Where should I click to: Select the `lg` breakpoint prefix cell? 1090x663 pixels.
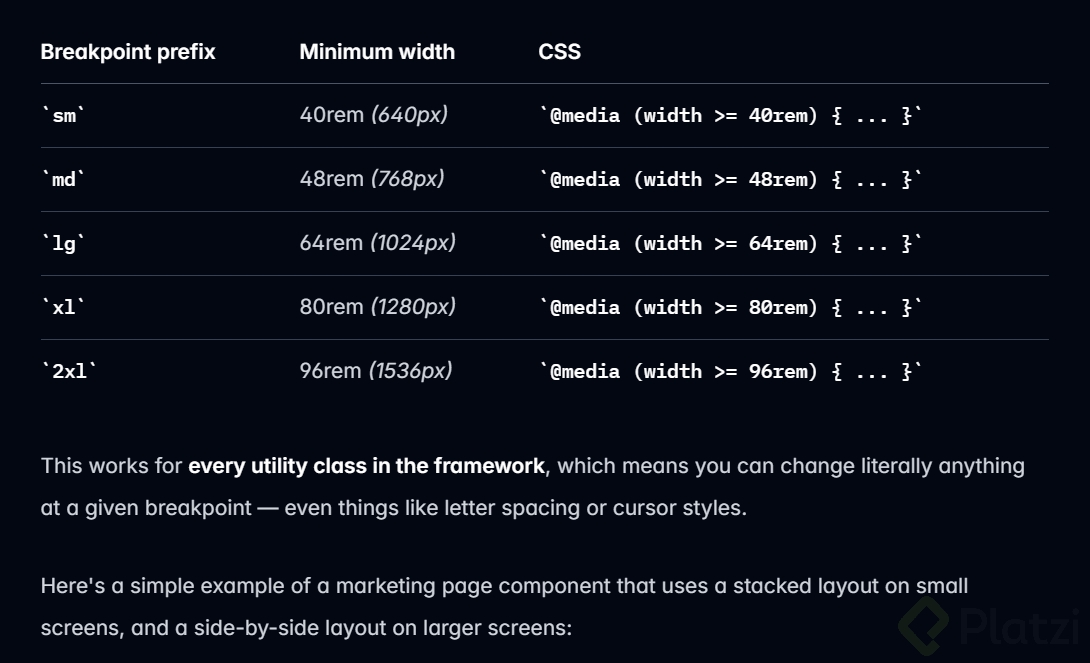pos(64,244)
